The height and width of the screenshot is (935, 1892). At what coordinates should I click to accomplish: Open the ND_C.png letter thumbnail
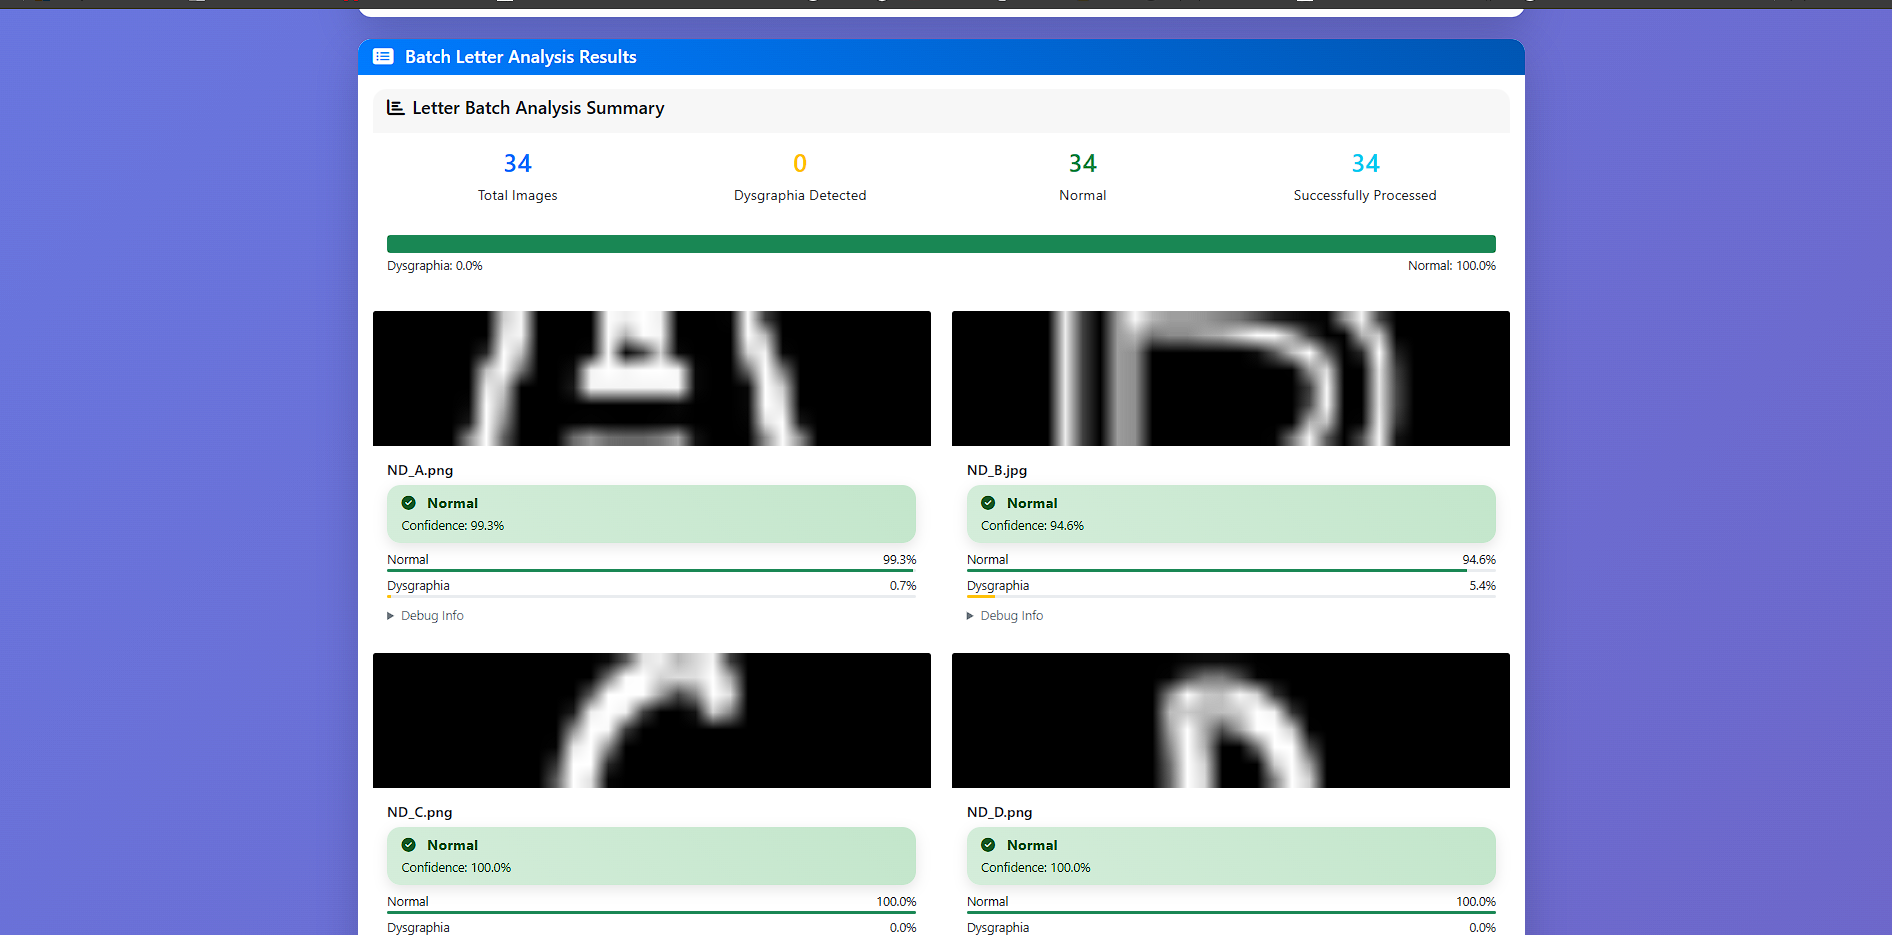click(652, 720)
